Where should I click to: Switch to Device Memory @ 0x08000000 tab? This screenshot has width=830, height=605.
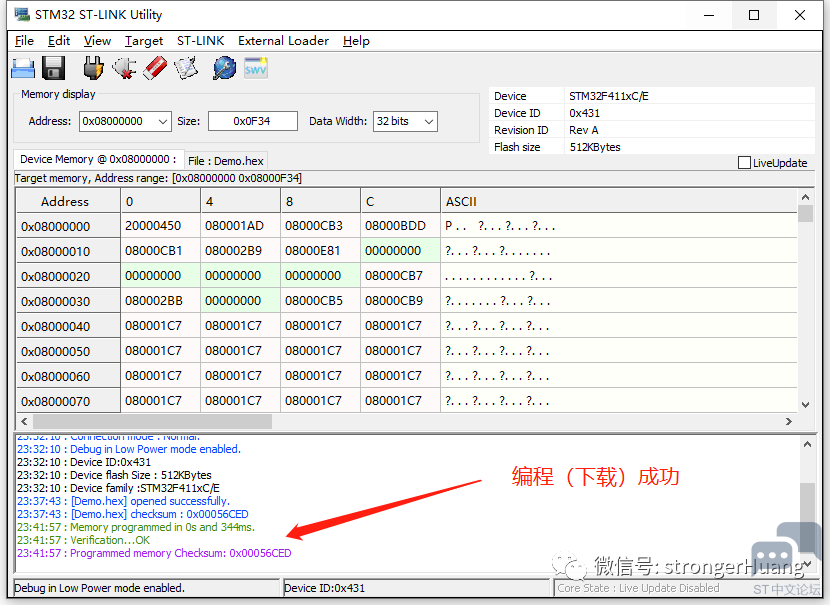tap(98, 159)
